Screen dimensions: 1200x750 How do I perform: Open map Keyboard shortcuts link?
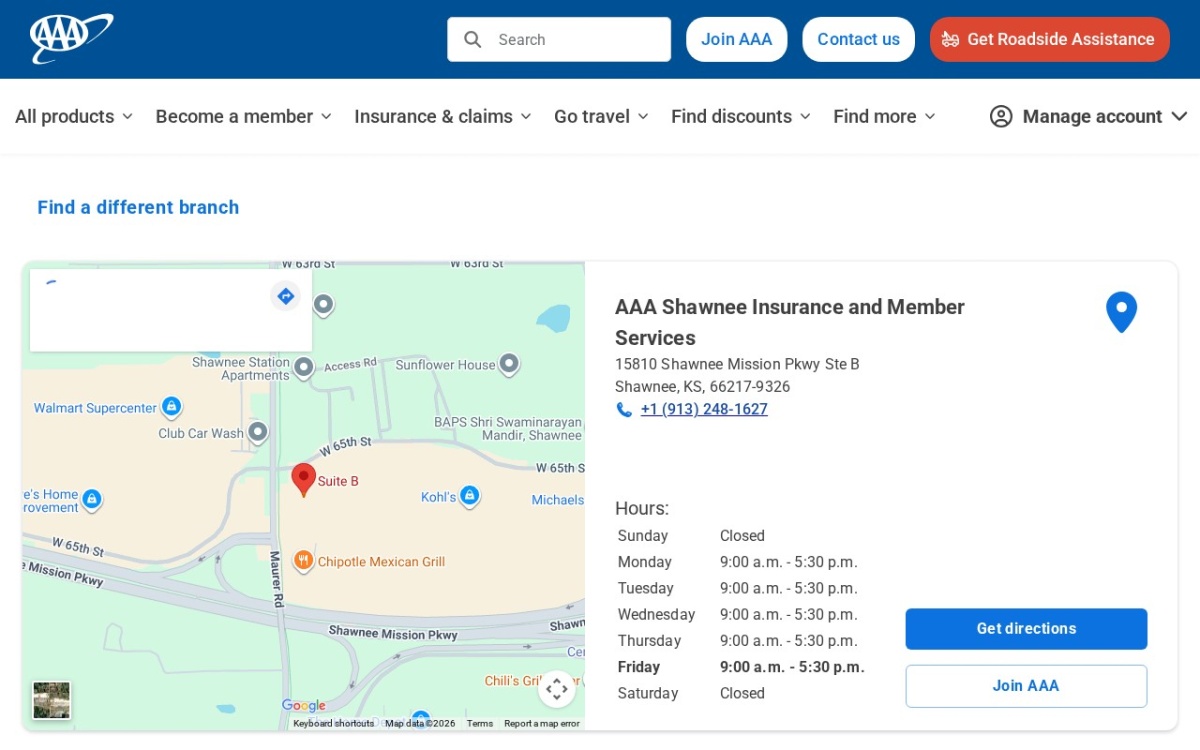[x=333, y=723]
